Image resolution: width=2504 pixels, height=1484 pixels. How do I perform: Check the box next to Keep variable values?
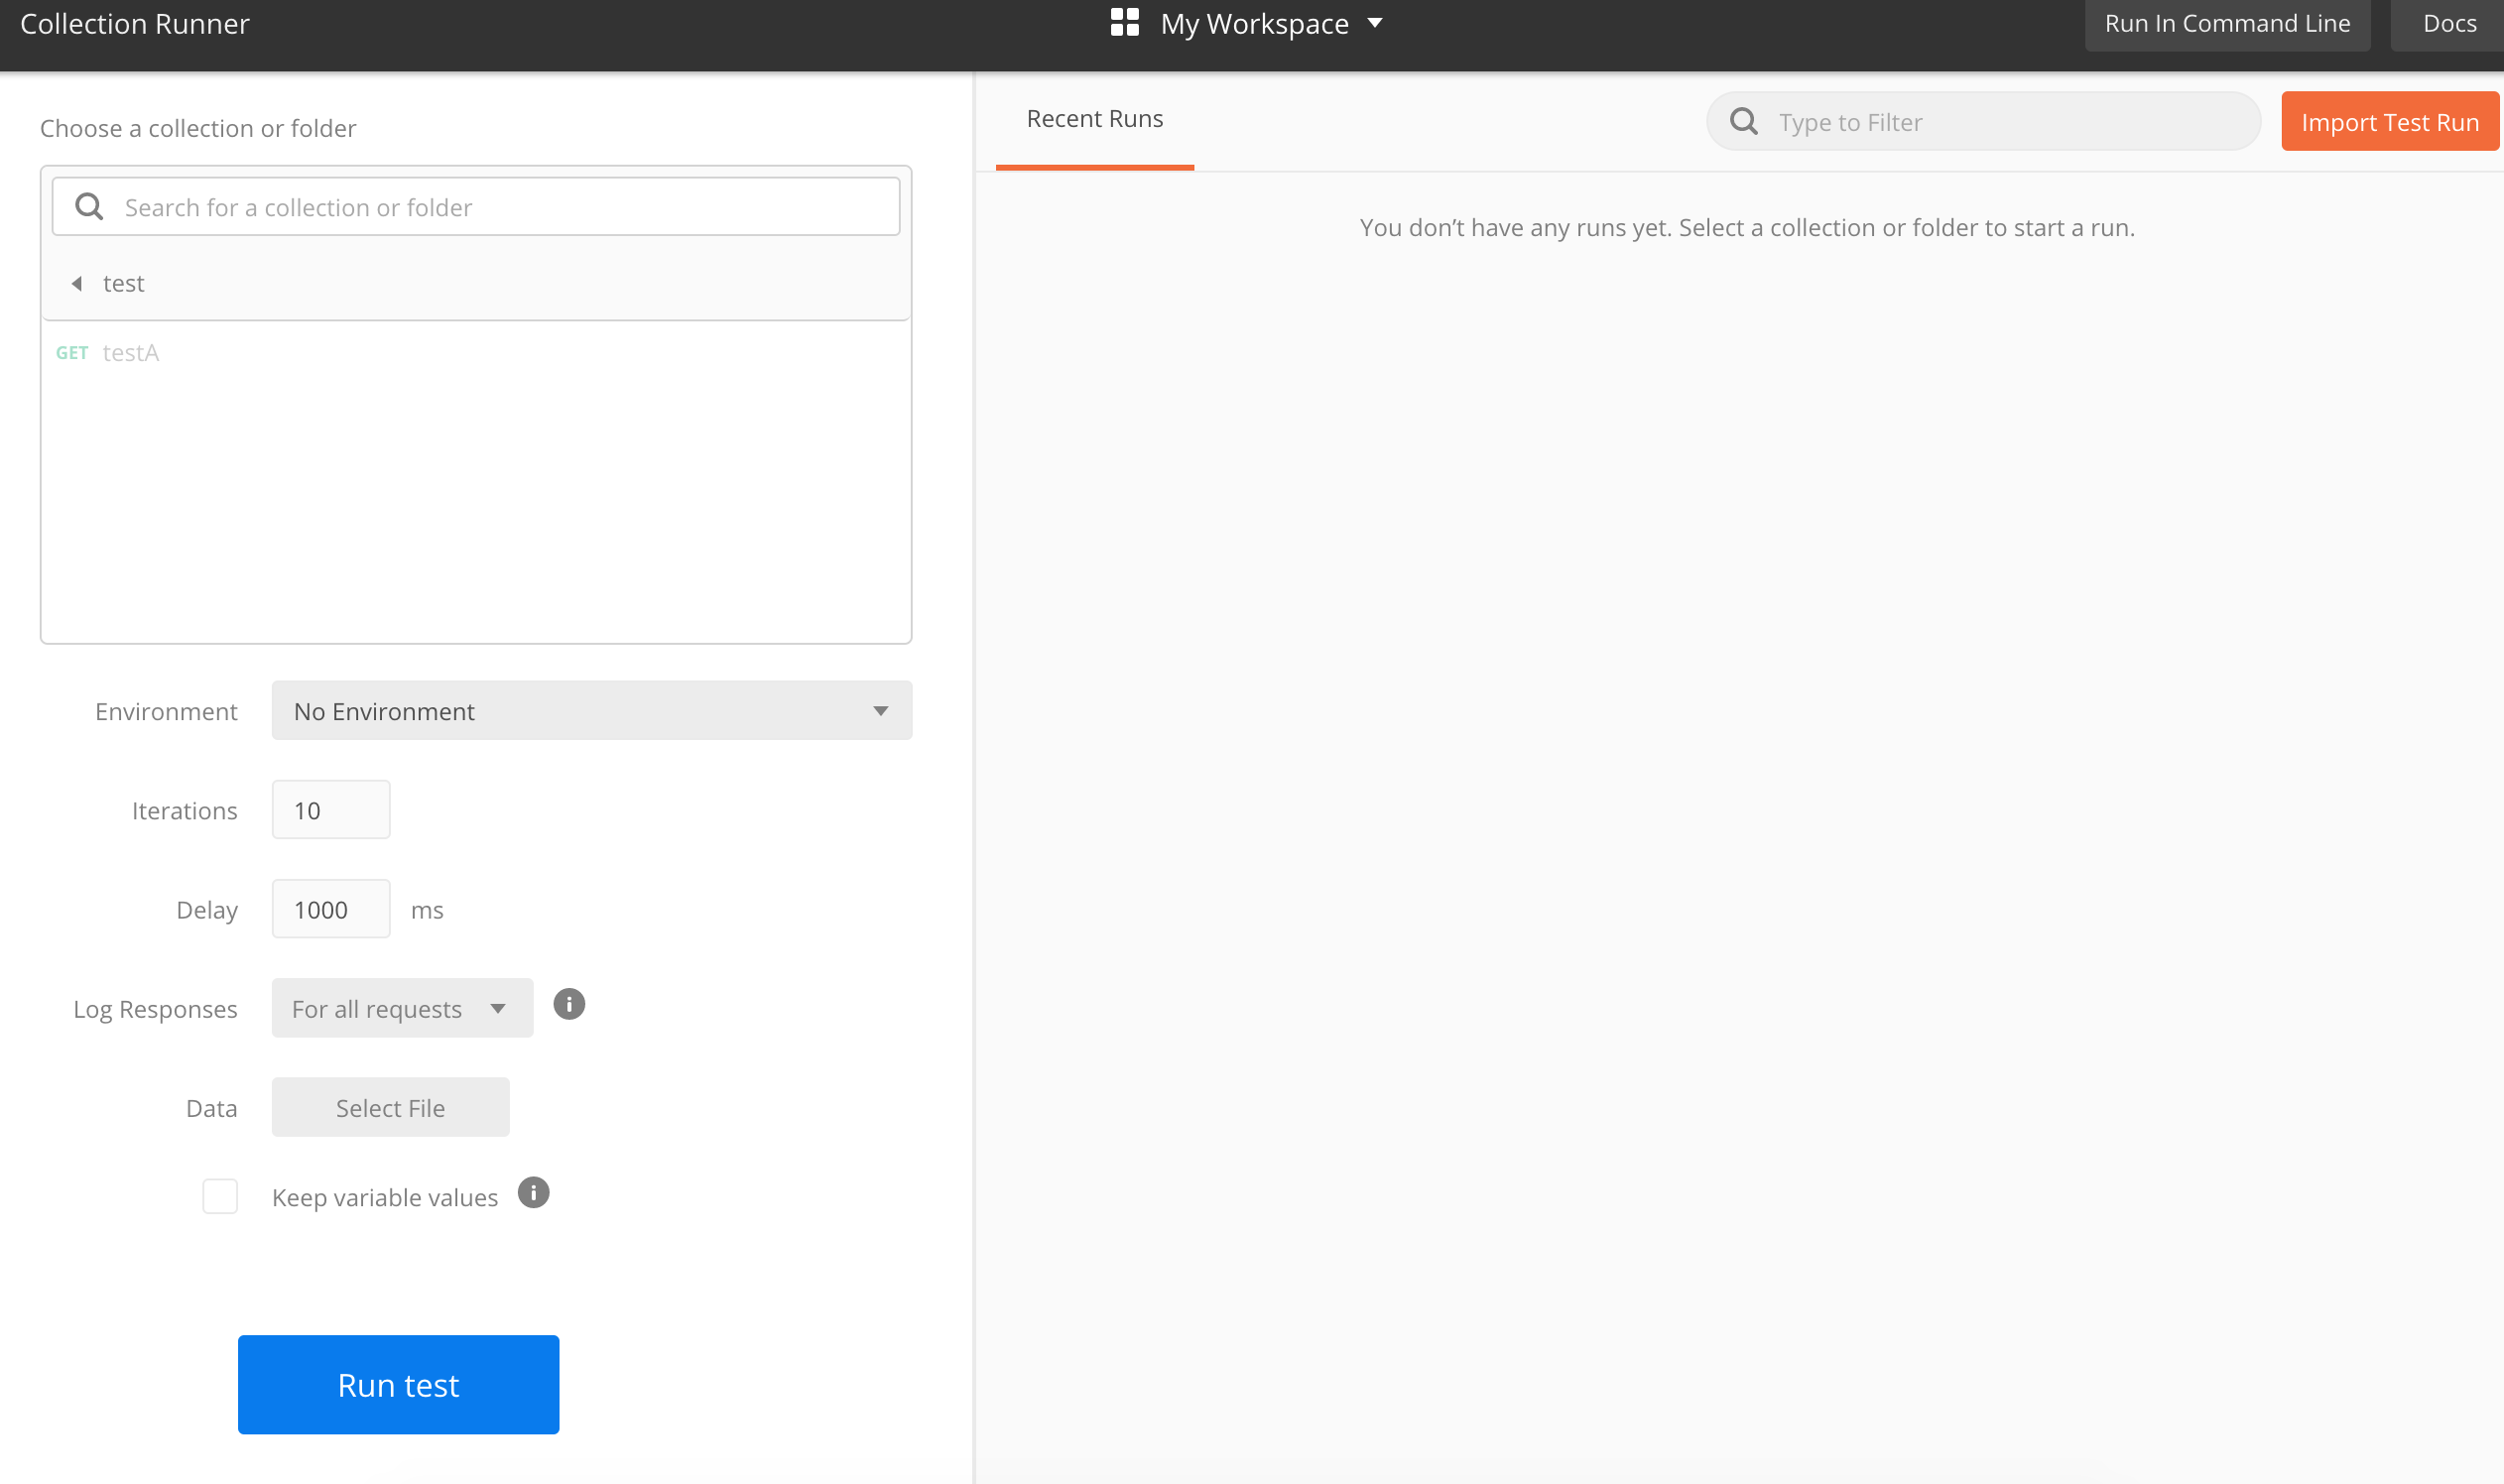coord(220,1195)
